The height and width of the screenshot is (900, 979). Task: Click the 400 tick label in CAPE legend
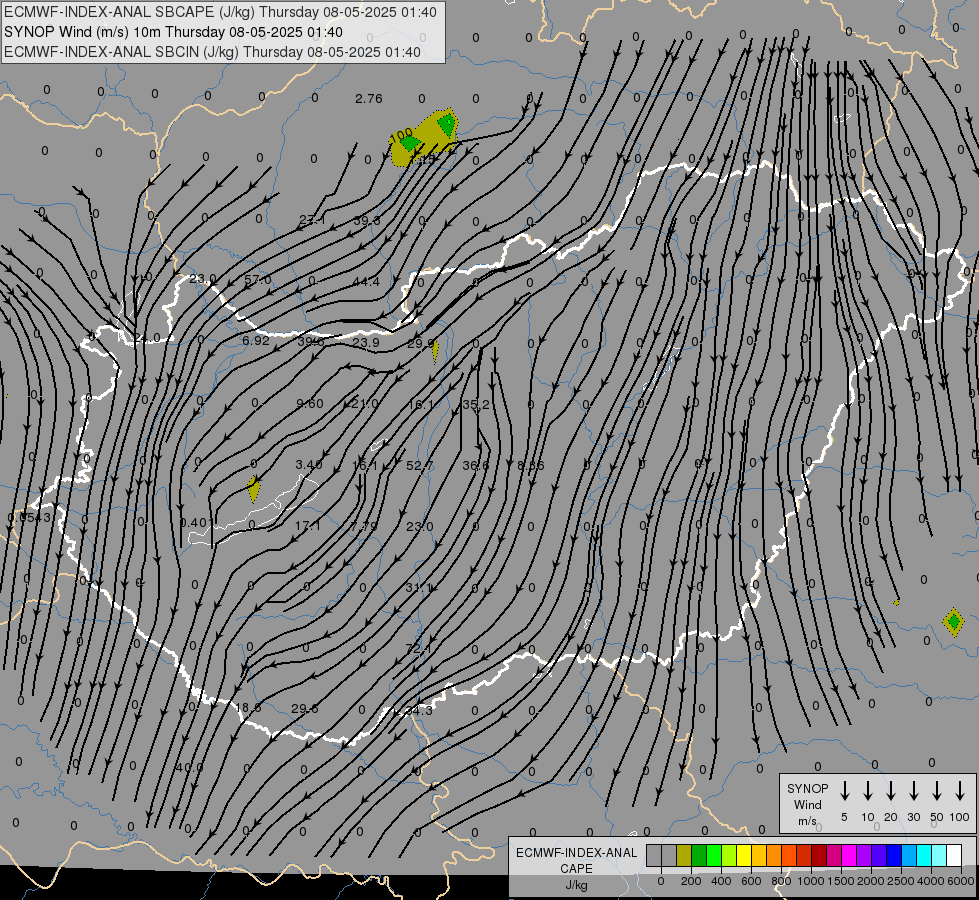721,881
